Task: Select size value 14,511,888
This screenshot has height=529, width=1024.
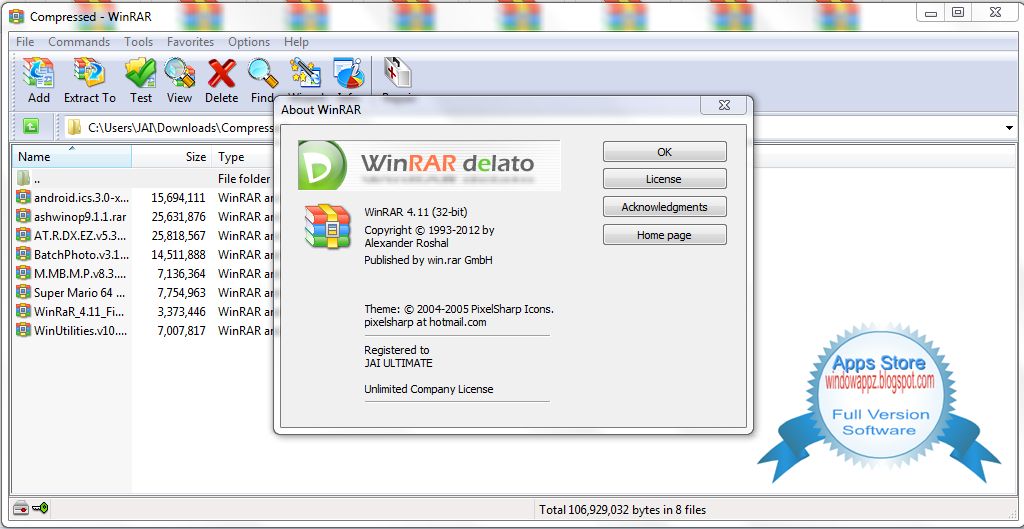Action: click(x=178, y=254)
